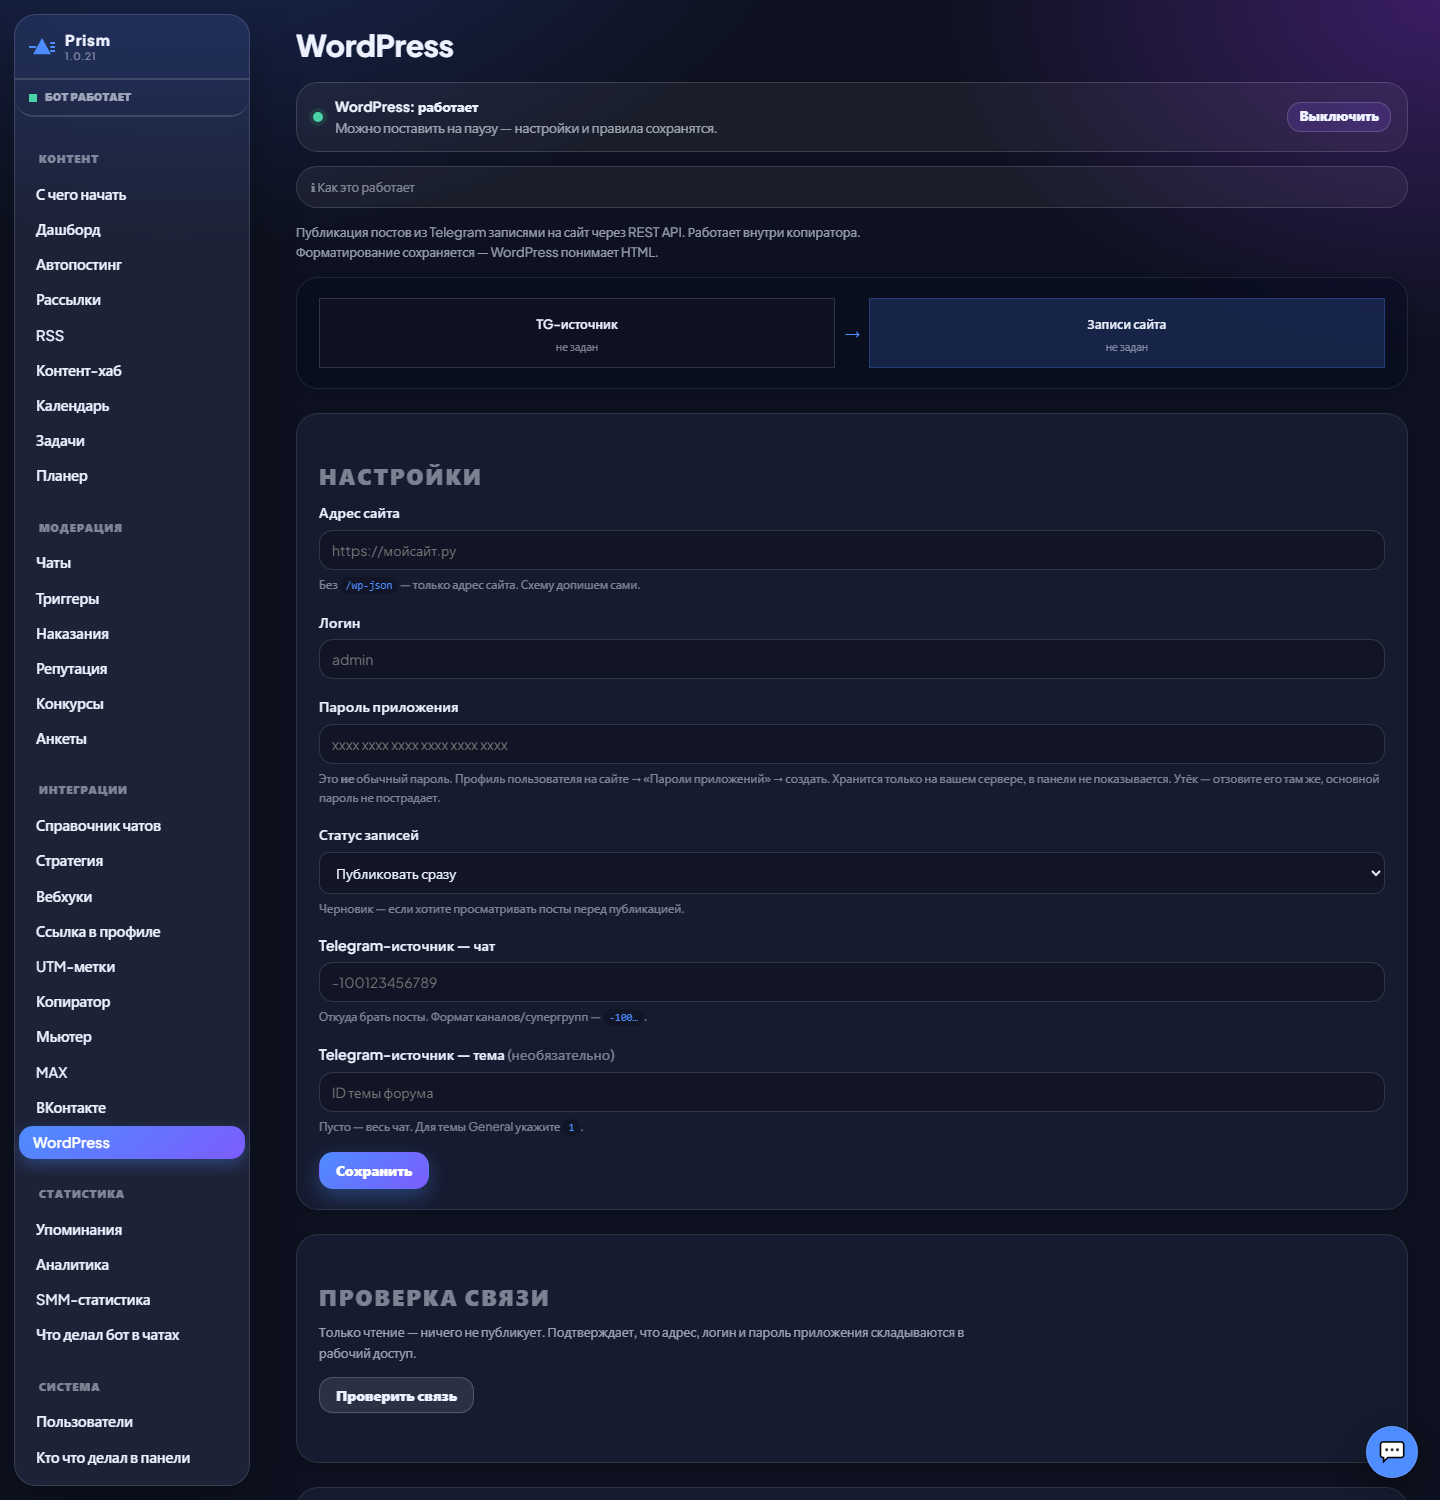
Task: Focus the Пароль приложения field
Action: coord(851,745)
